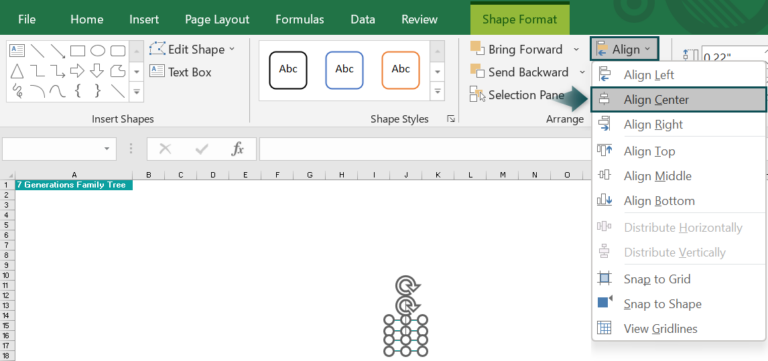Choose Align Center from the menu
The height and width of the screenshot is (361, 768).
pyautogui.click(x=678, y=100)
